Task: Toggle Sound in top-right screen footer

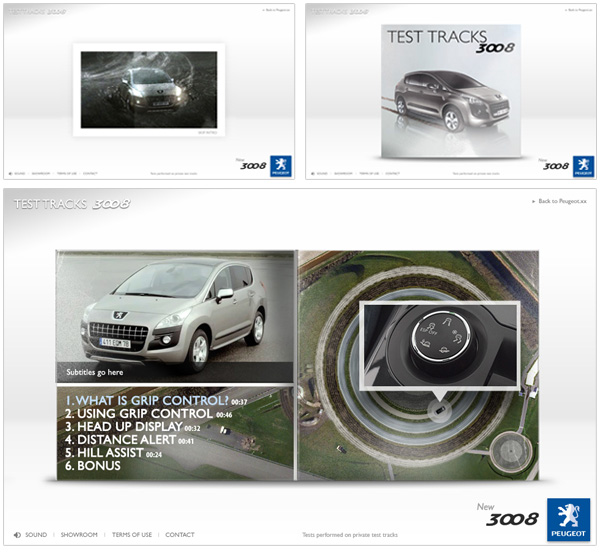Action: 320,173
